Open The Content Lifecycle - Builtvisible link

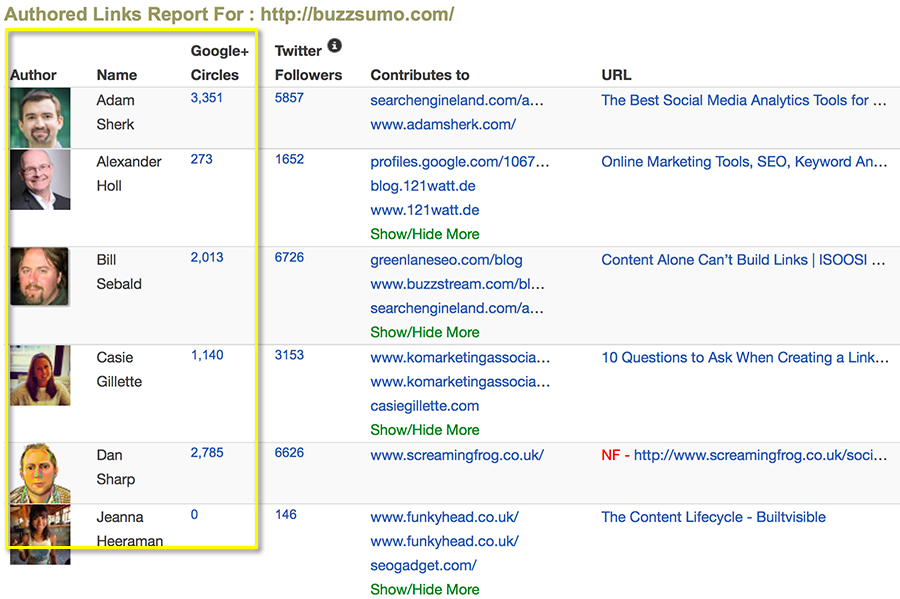point(713,517)
